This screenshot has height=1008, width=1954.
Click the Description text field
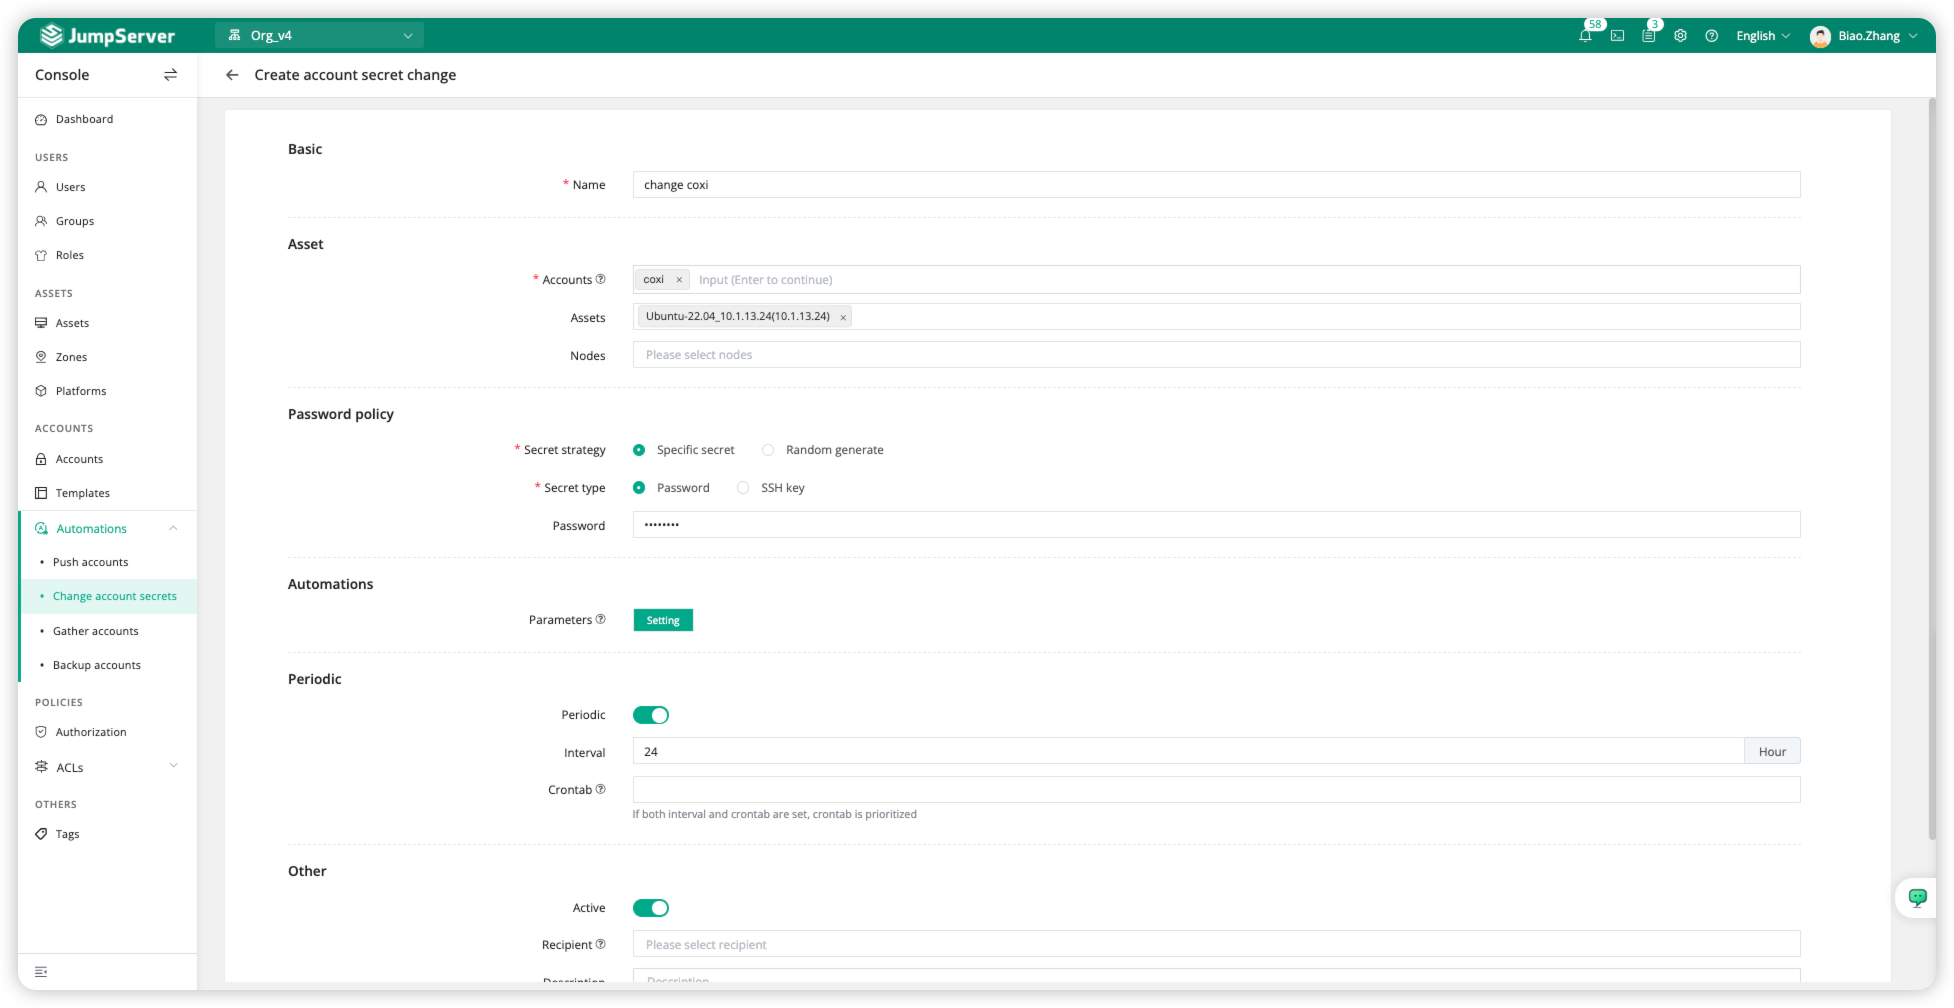(x=1216, y=975)
